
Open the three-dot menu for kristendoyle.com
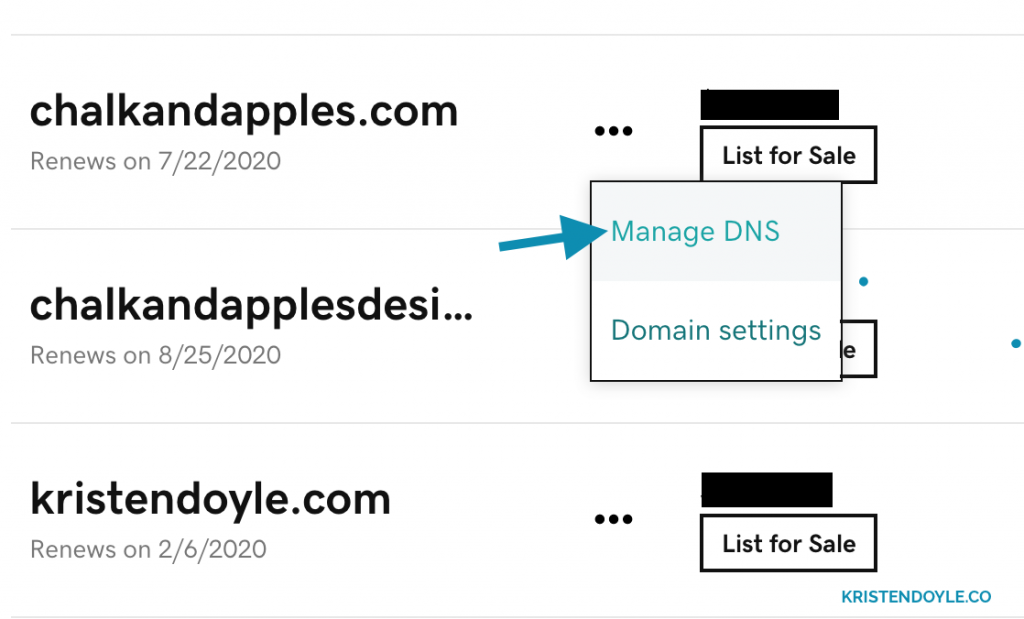(613, 519)
